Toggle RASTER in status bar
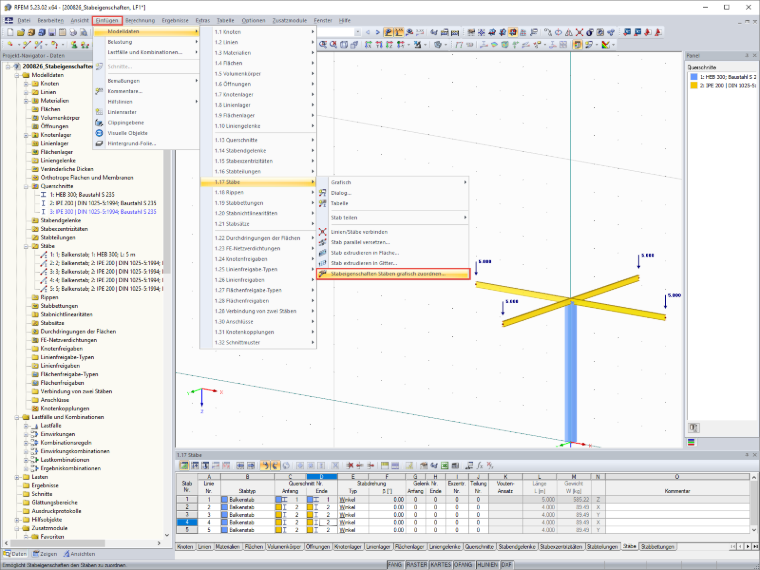The height and width of the screenshot is (570, 760). tap(416, 565)
